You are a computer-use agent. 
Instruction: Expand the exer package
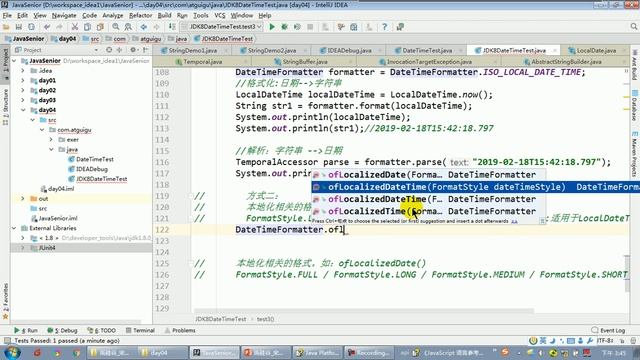(51, 140)
